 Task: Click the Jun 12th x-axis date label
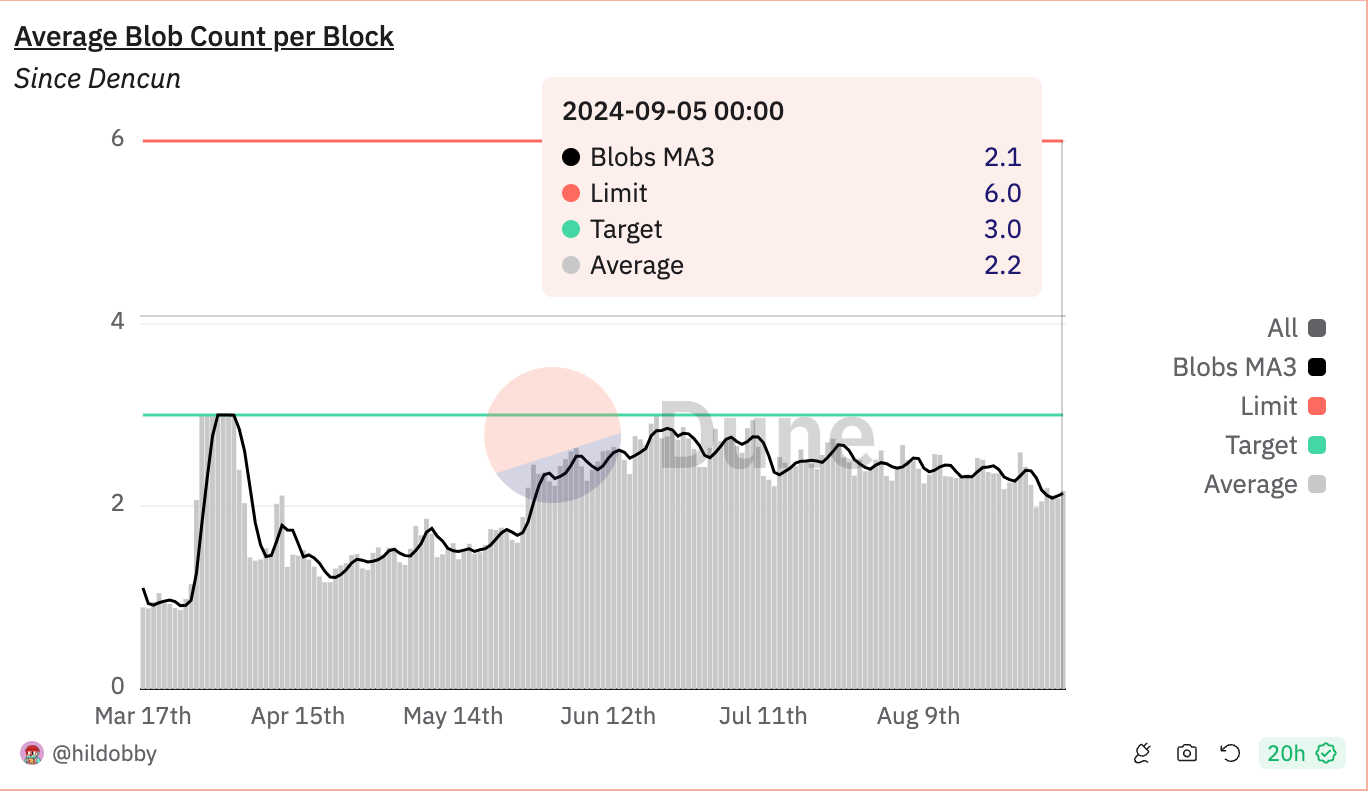tap(608, 716)
